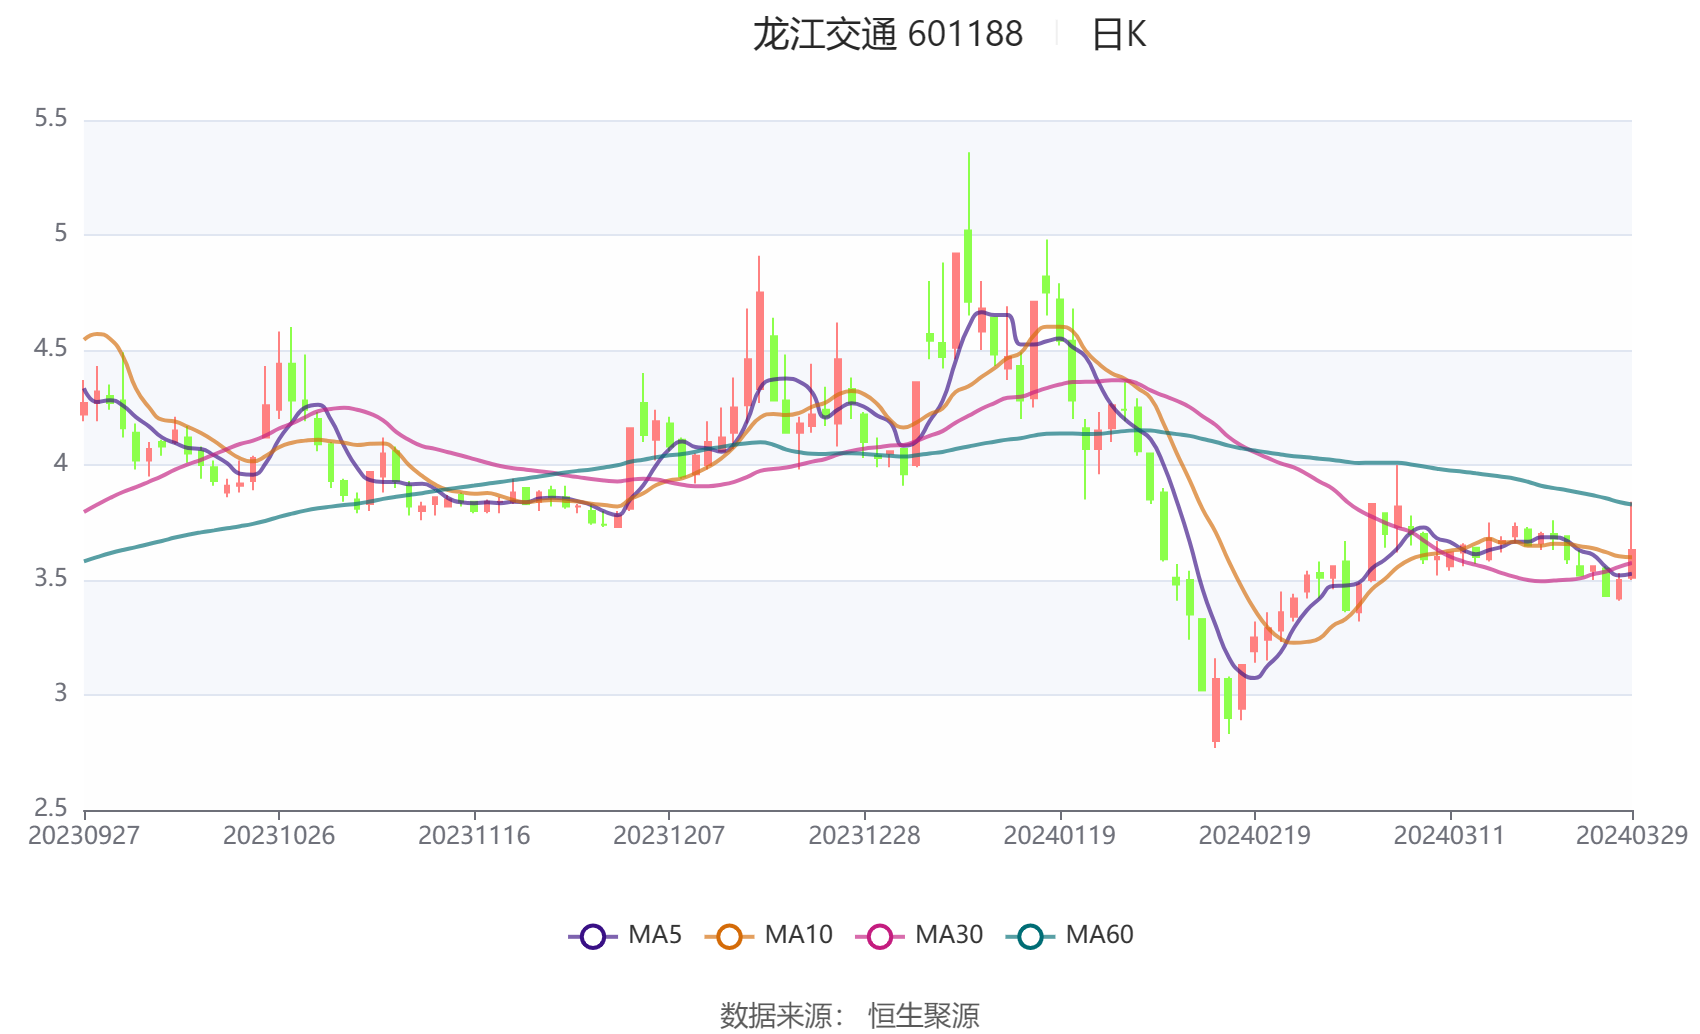The width and height of the screenshot is (1700, 1034).
Task: Click the y-axis value 3.5
Action: pos(51,578)
